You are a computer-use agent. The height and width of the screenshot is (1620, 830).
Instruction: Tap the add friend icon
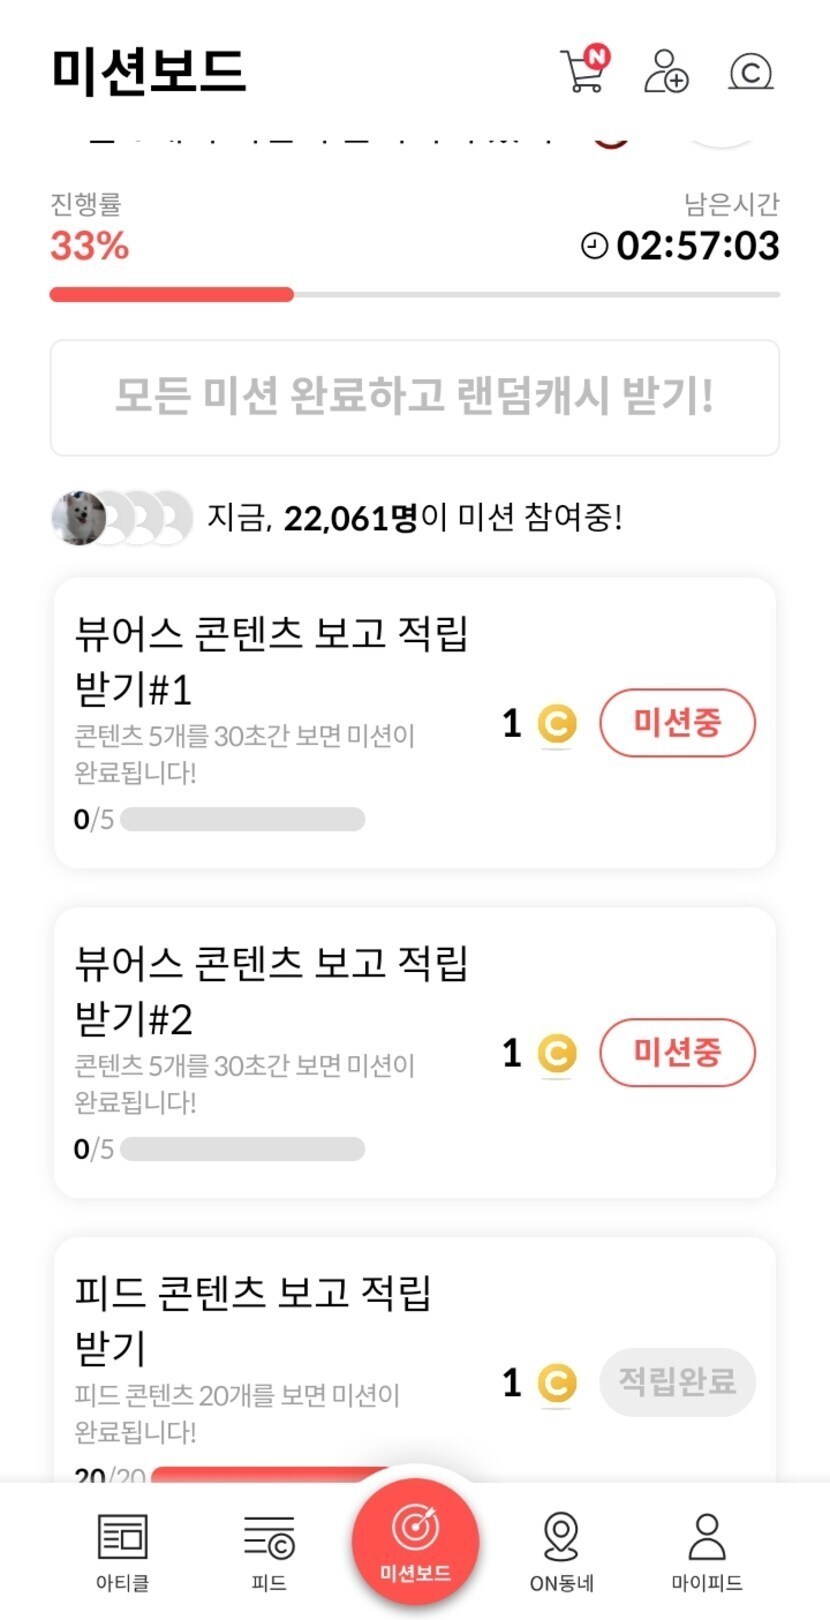[665, 71]
